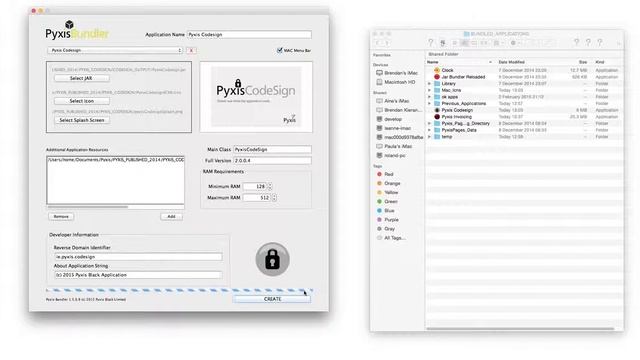The width and height of the screenshot is (640, 360).
Task: Expand Previous_Applications folder disclosure triangle
Action: tap(429, 104)
